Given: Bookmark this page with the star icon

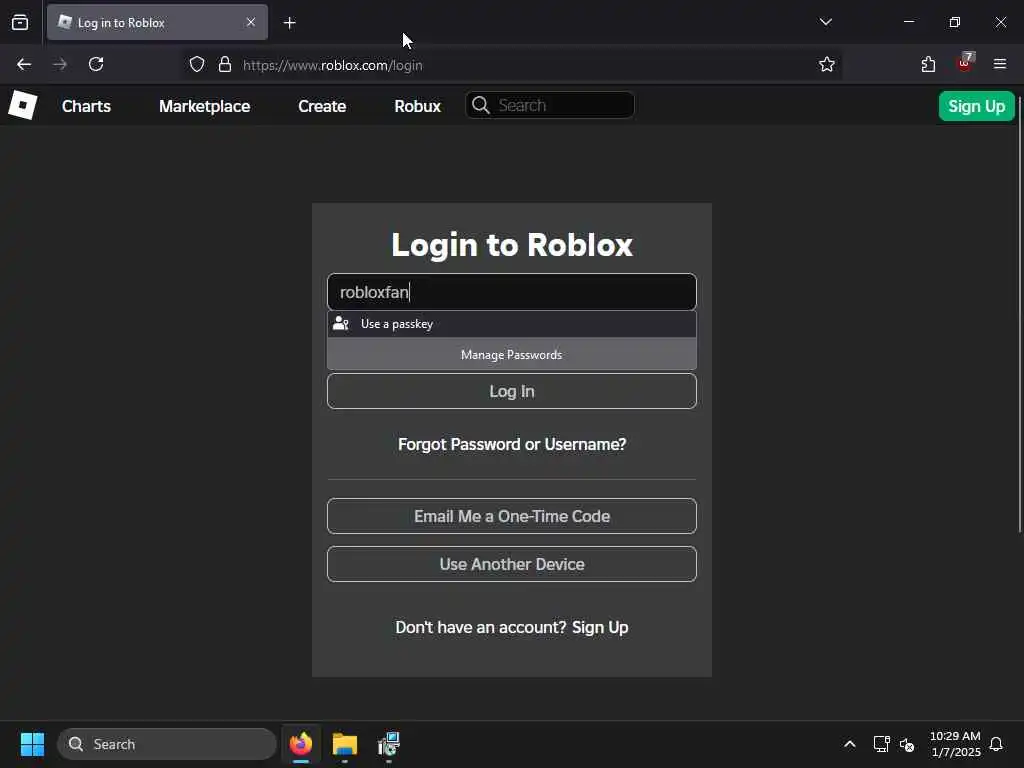Looking at the screenshot, I should coord(827,64).
